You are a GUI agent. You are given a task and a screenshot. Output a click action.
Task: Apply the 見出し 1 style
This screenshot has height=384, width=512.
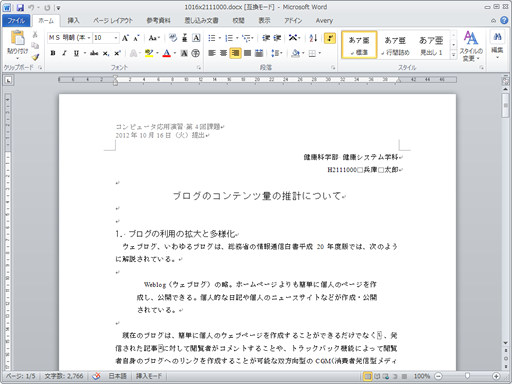point(431,45)
